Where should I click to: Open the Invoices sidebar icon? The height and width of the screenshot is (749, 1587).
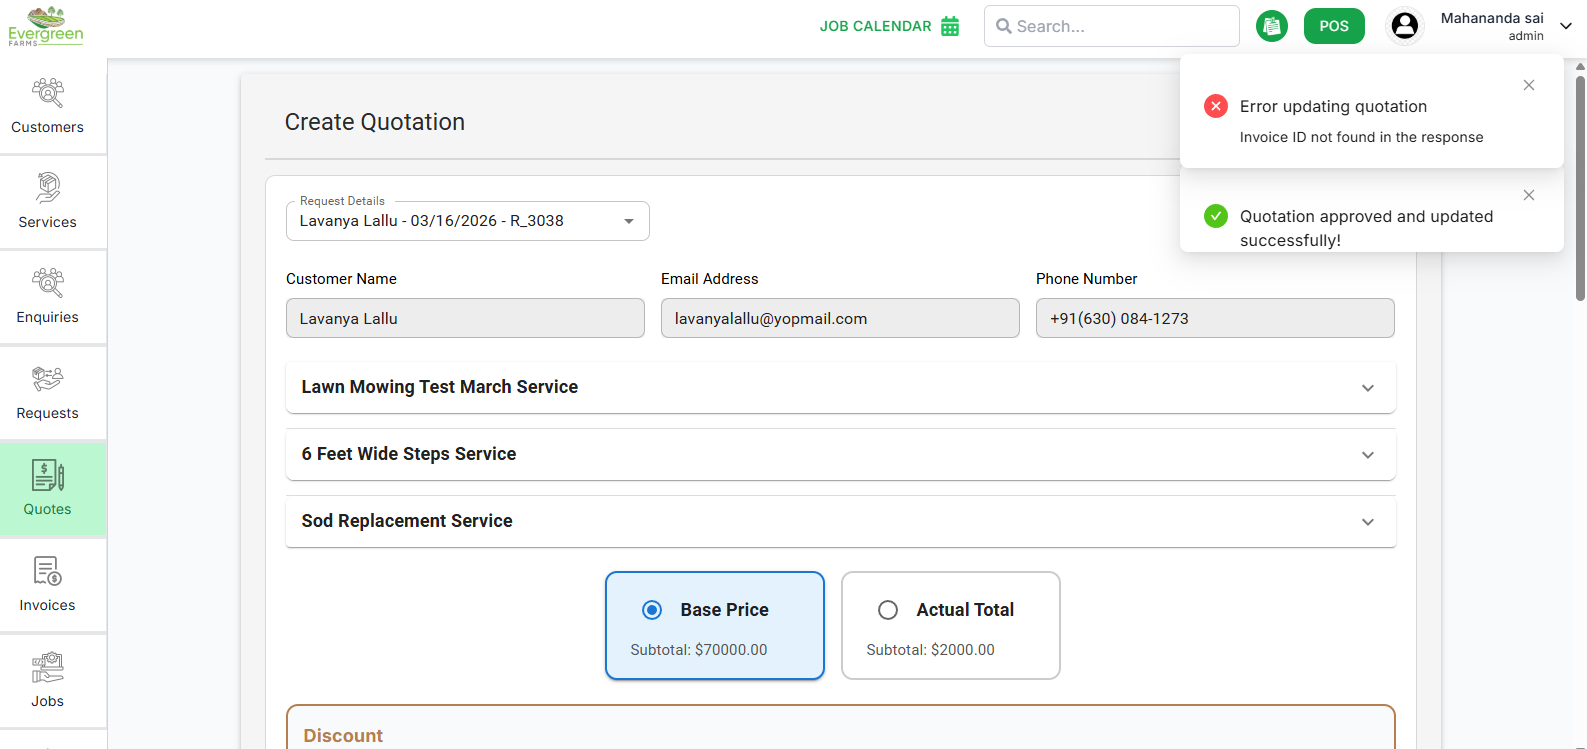click(47, 584)
